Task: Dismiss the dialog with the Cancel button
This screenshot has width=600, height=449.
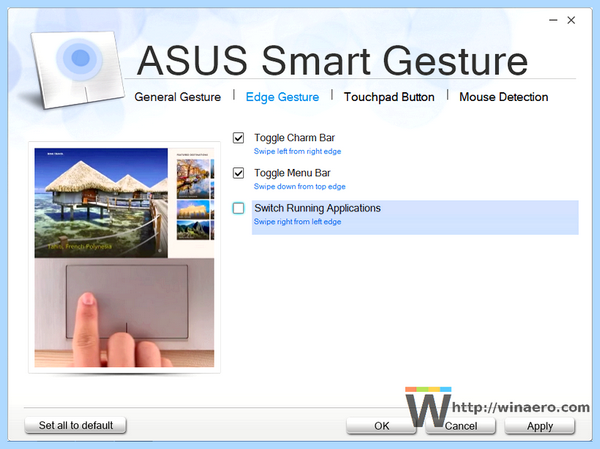Action: coord(461,426)
